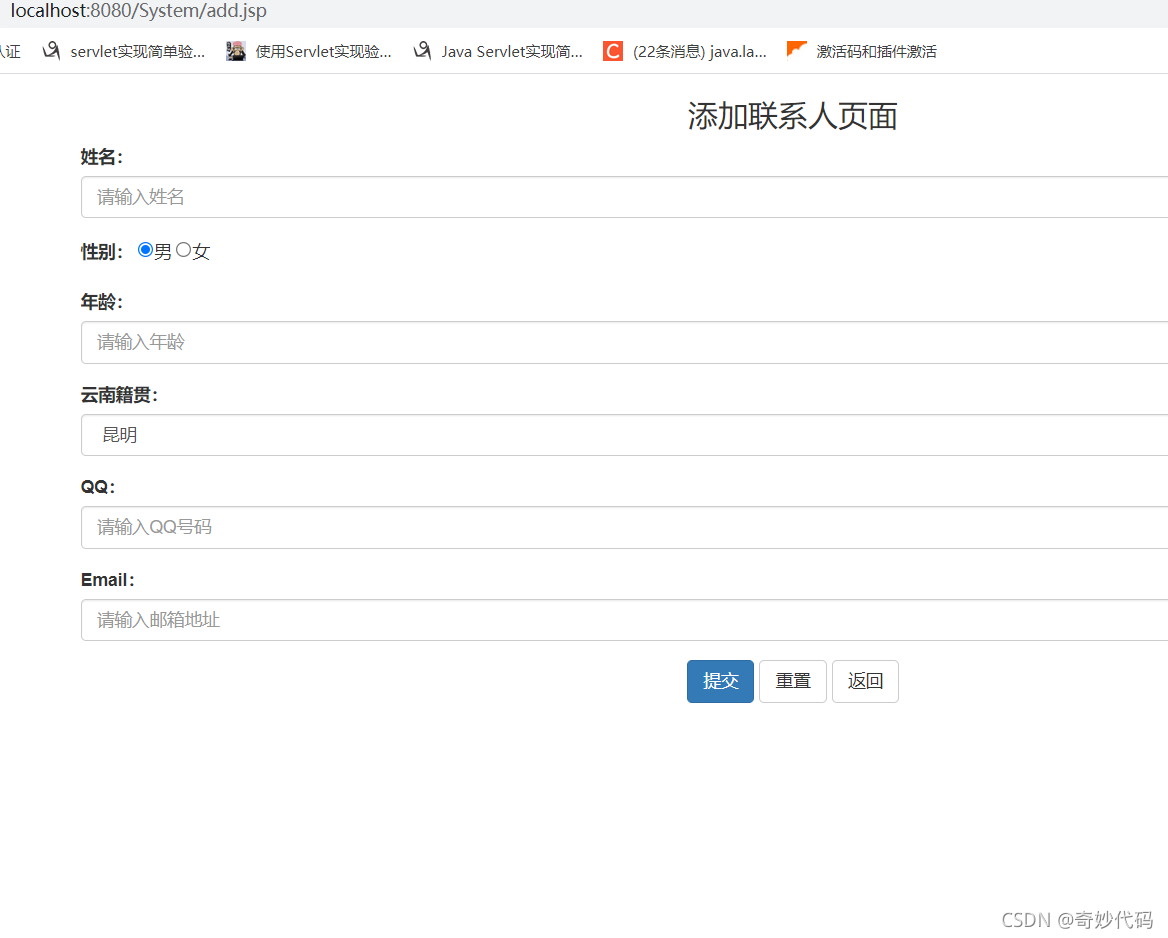This screenshot has width=1168, height=938.
Task: Click the Java Servlet实现简 bookmark favicon
Action: [422, 51]
